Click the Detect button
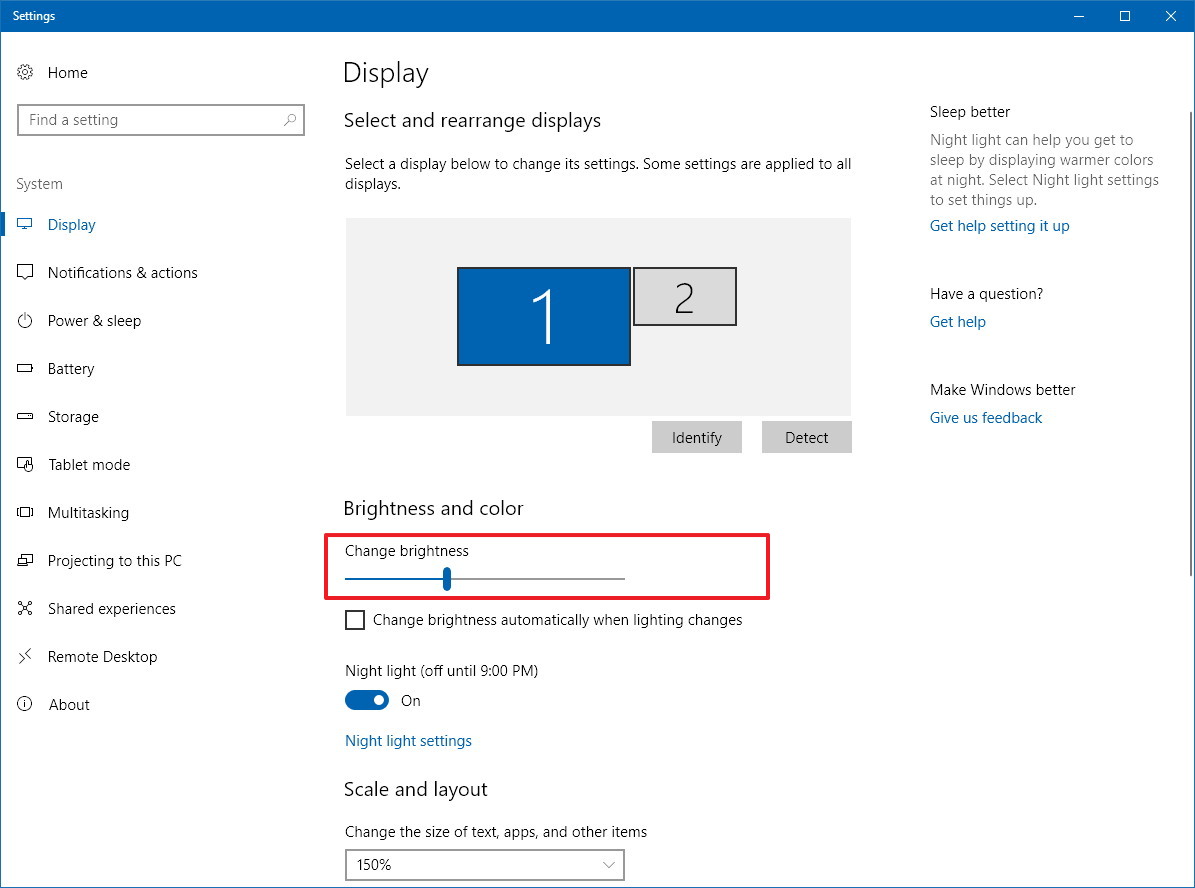 click(806, 438)
